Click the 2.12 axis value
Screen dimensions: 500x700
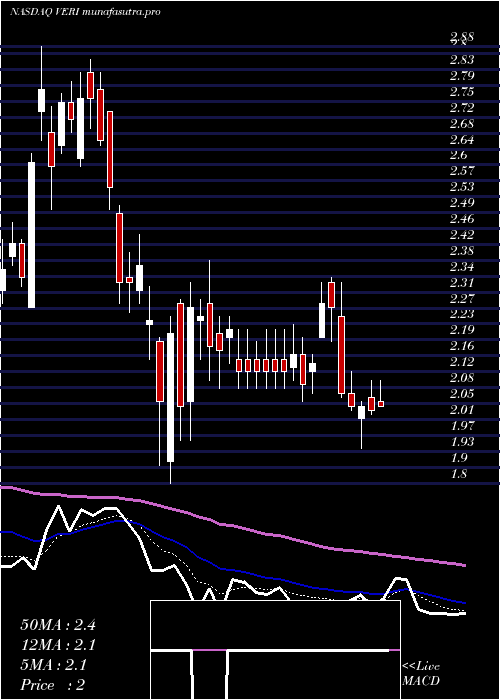pos(462,362)
